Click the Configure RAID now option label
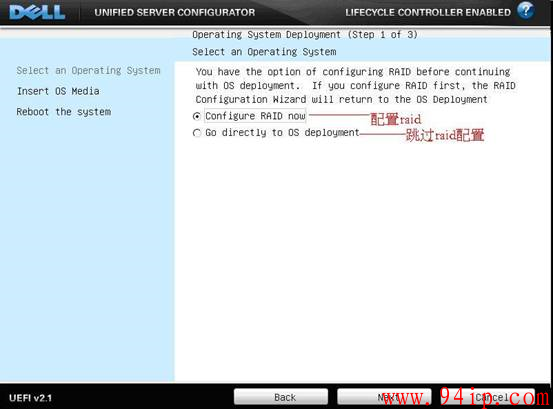Viewport: 553px width, 409px height. [x=255, y=116]
